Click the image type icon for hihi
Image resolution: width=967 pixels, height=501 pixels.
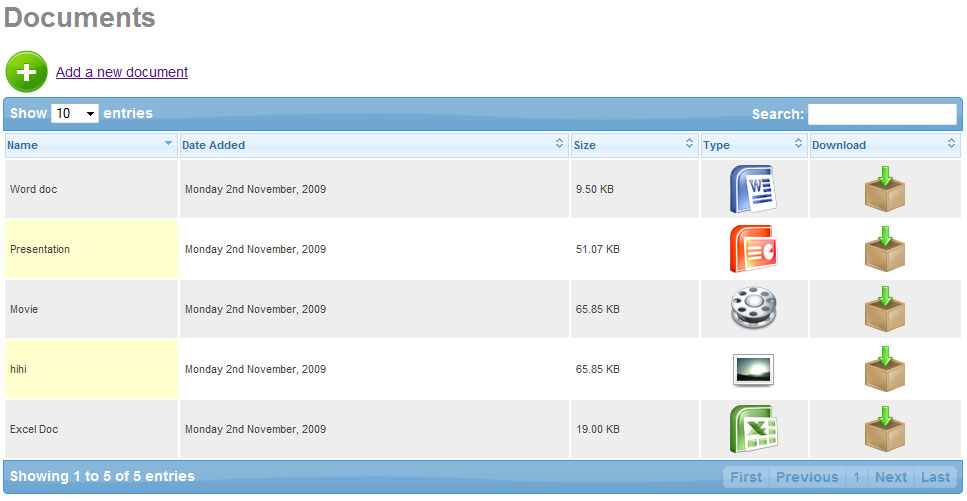(x=753, y=370)
